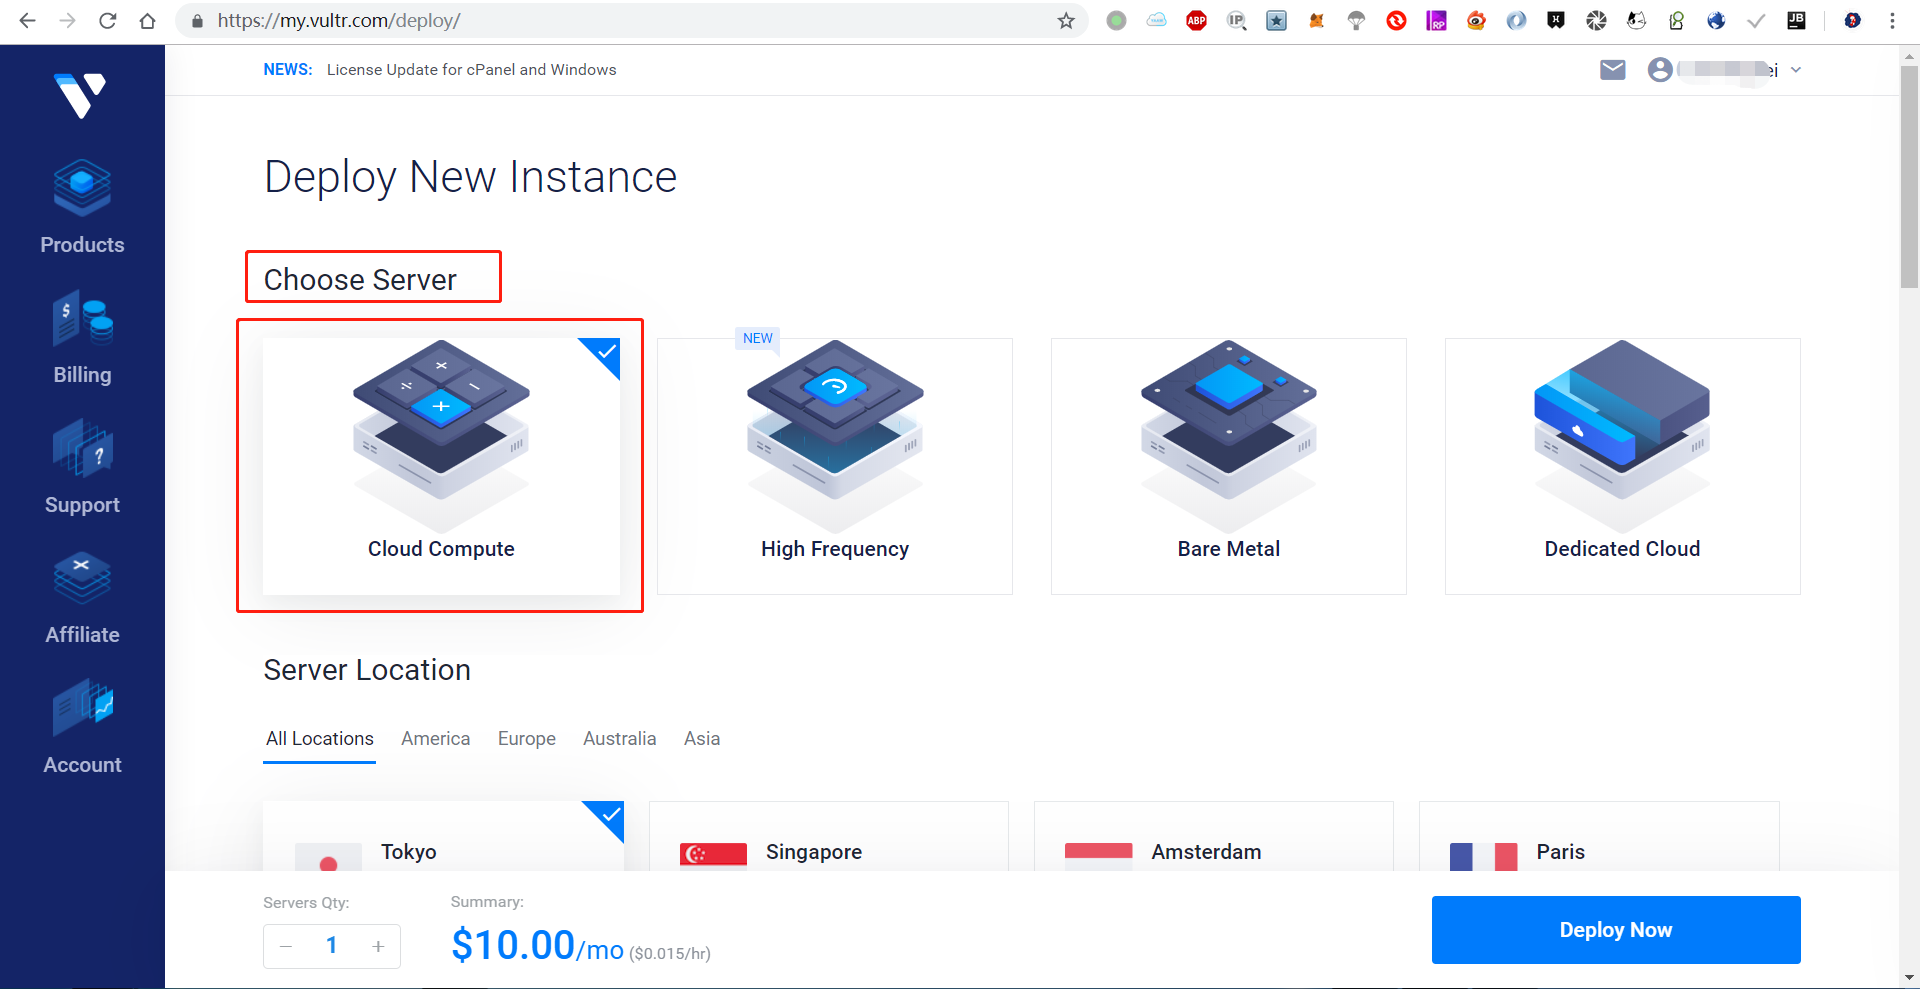
Task: Go to browser home page
Action: (147, 21)
